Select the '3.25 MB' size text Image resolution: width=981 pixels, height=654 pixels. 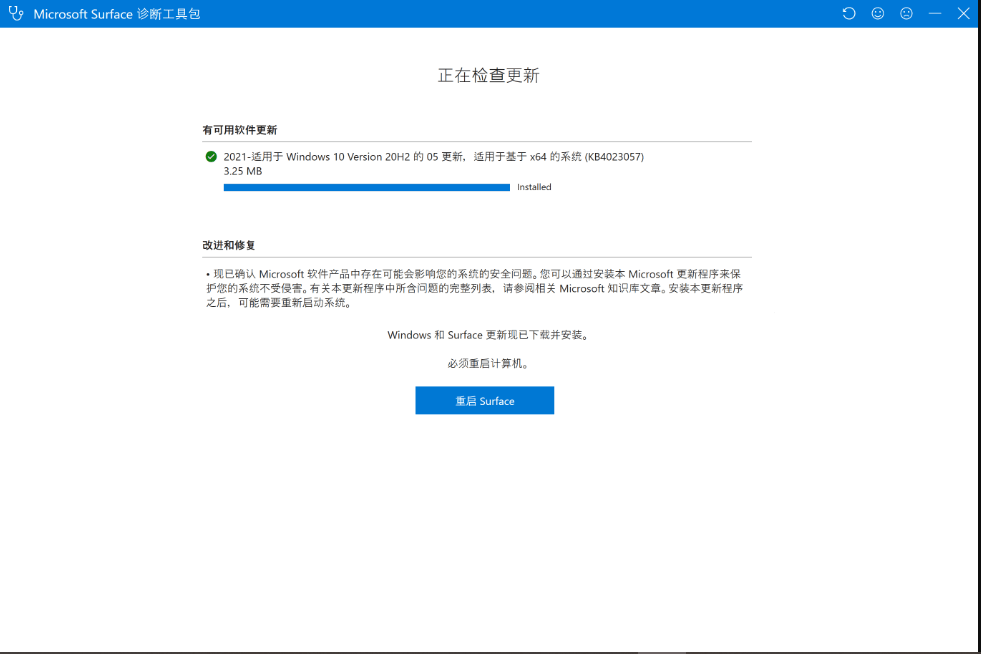(x=243, y=171)
